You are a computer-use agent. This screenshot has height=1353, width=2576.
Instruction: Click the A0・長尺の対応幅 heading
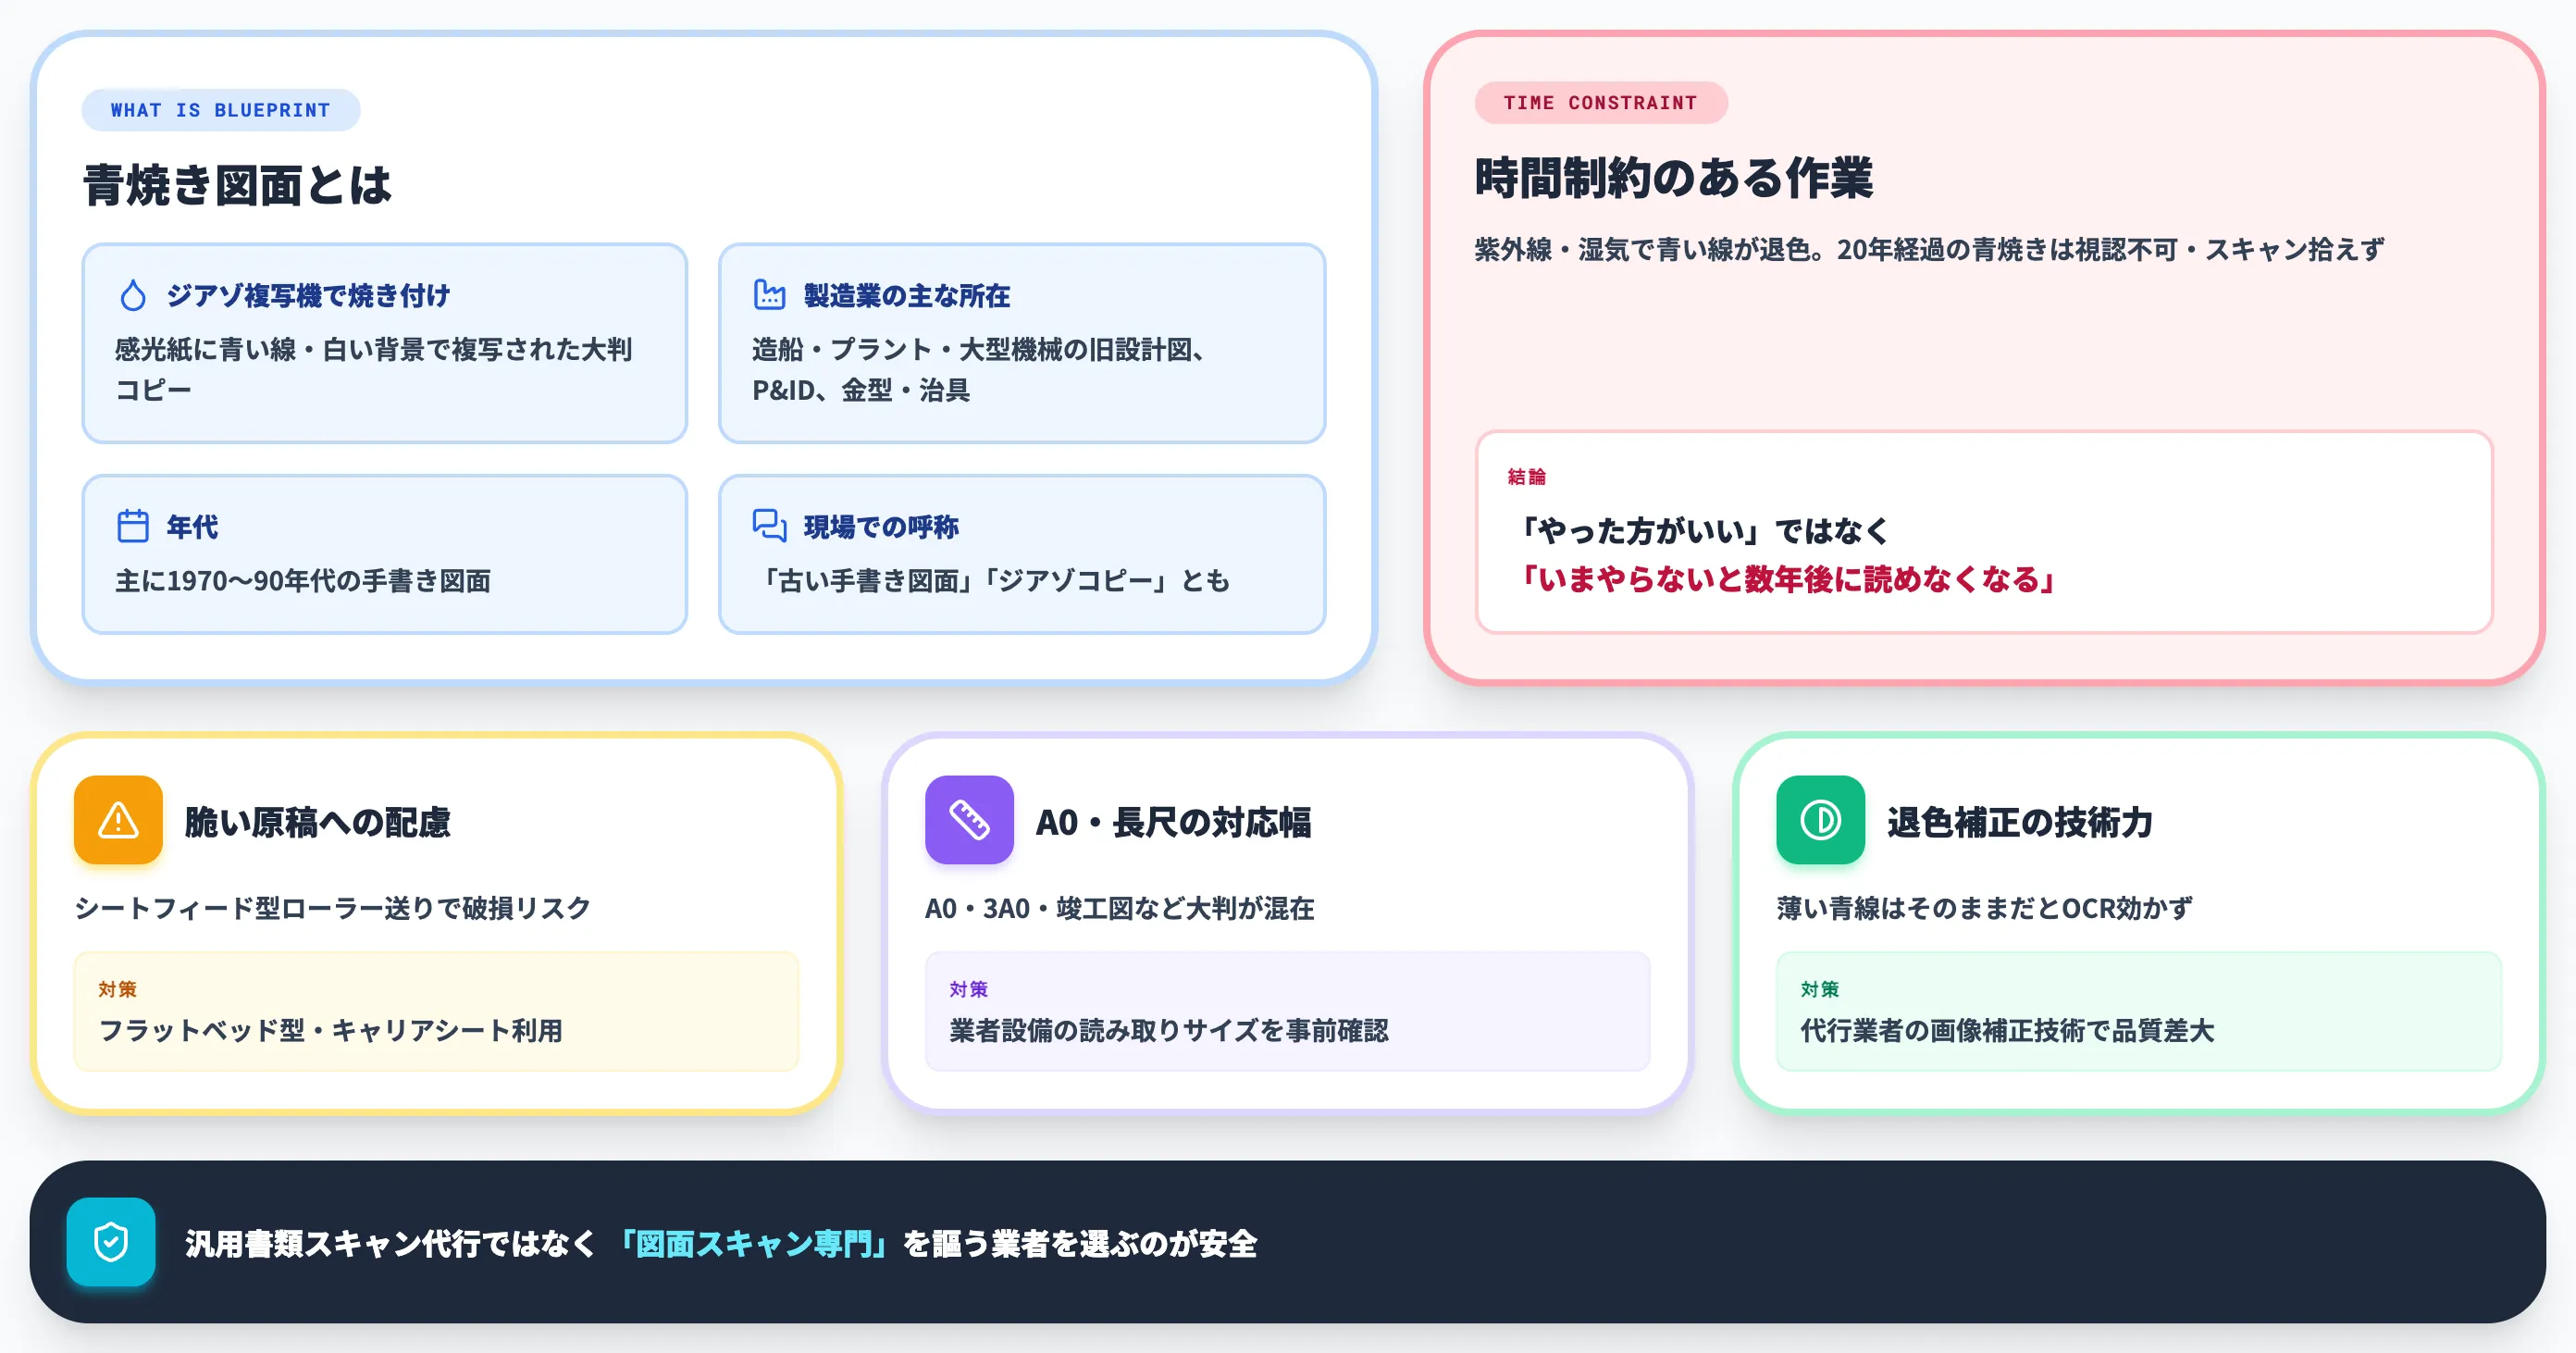point(1174,822)
